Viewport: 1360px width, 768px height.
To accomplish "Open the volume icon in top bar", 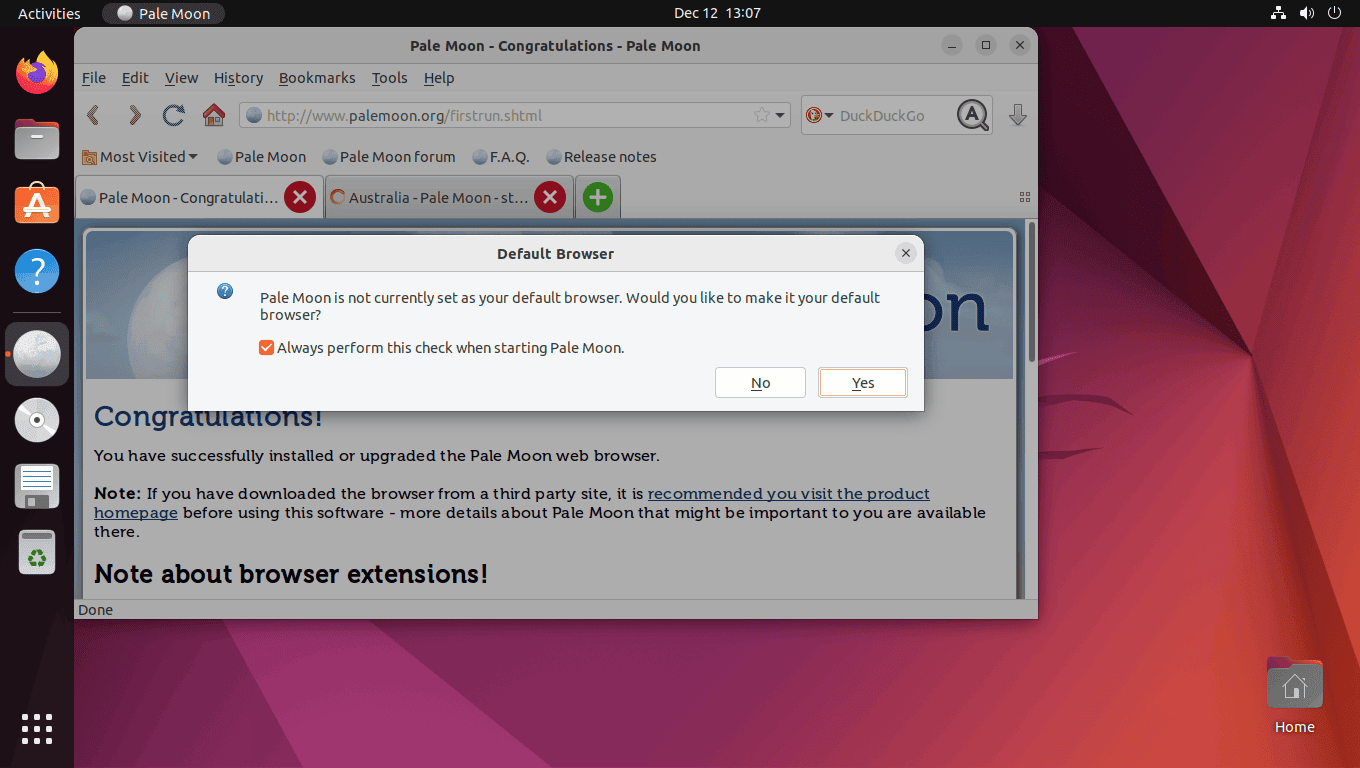I will 1306,13.
